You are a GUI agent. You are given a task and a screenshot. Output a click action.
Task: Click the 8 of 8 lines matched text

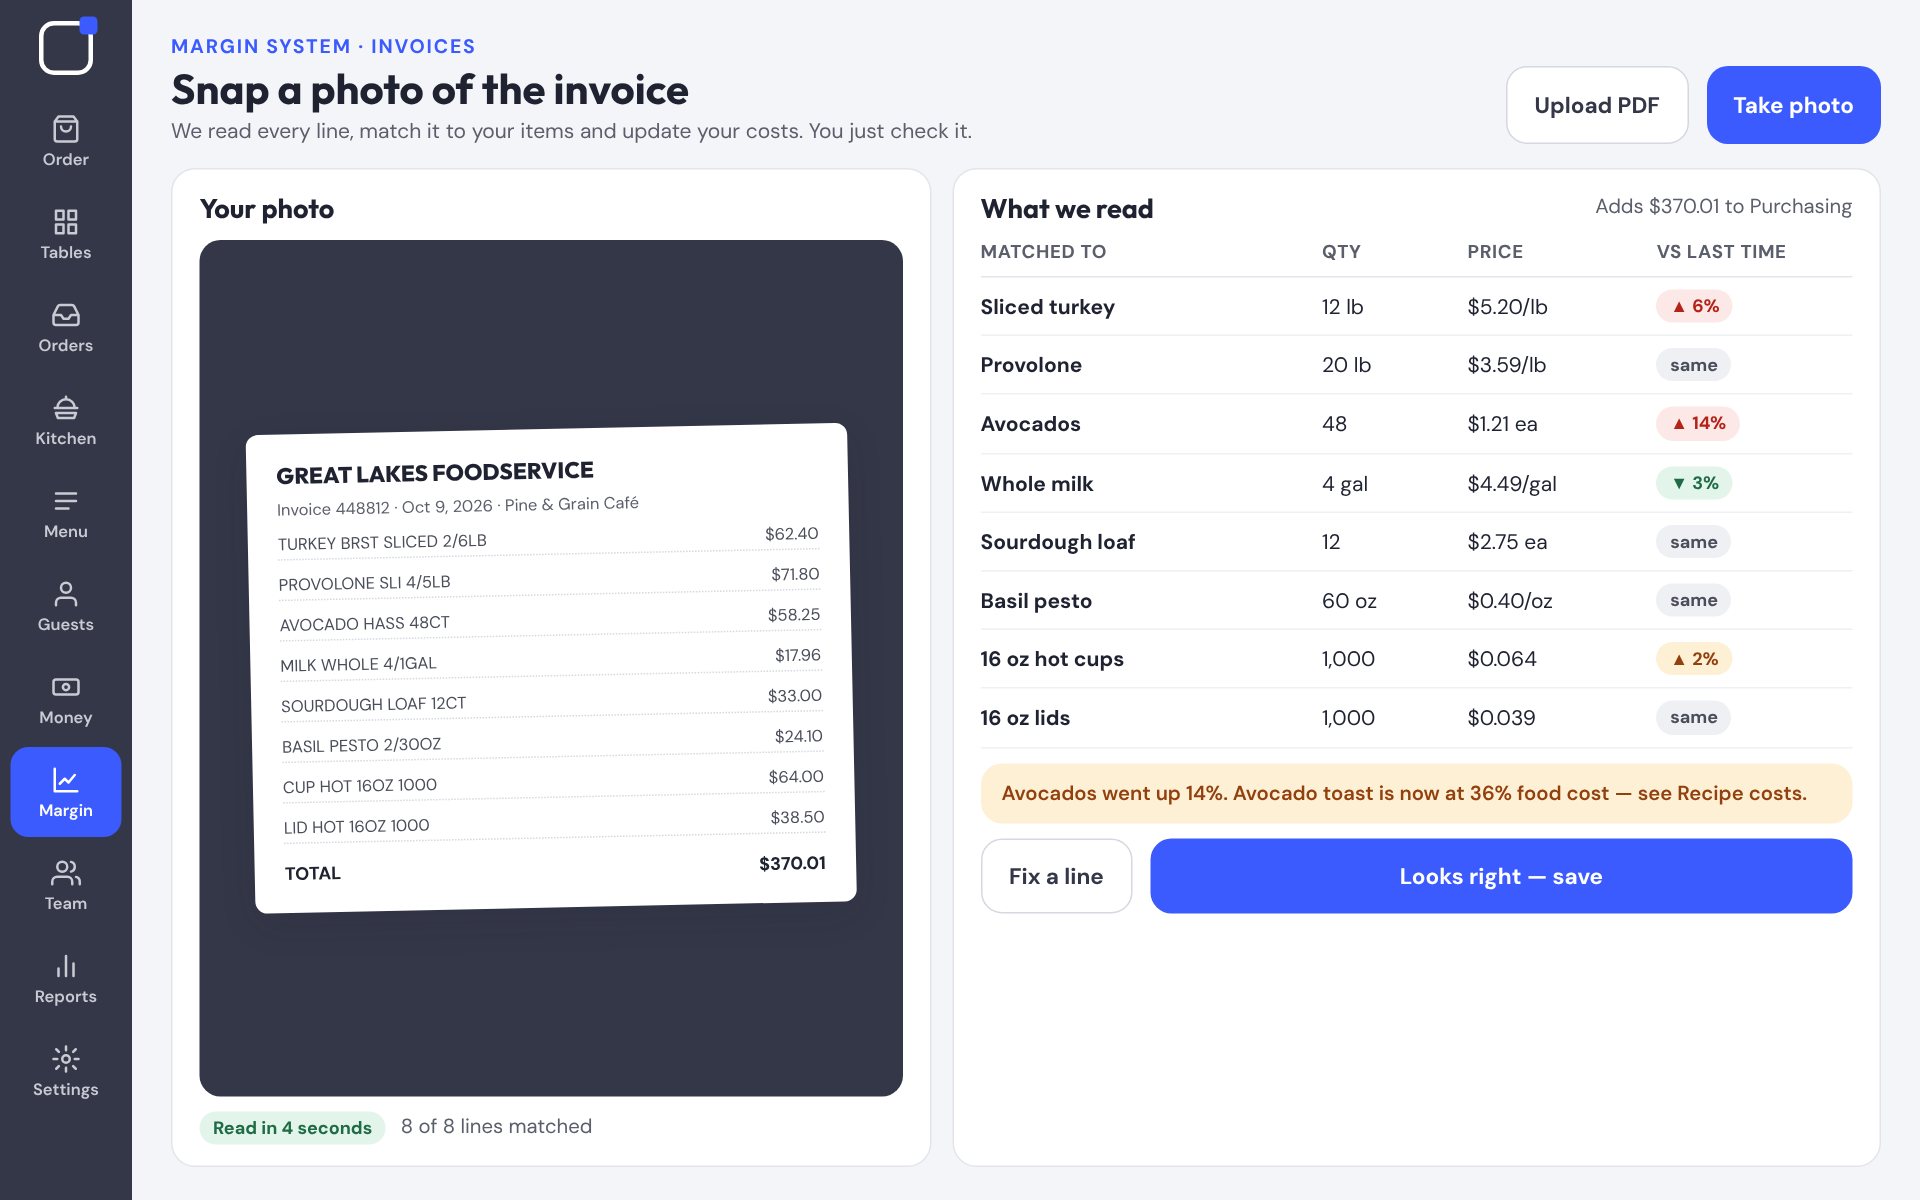pos(496,1126)
